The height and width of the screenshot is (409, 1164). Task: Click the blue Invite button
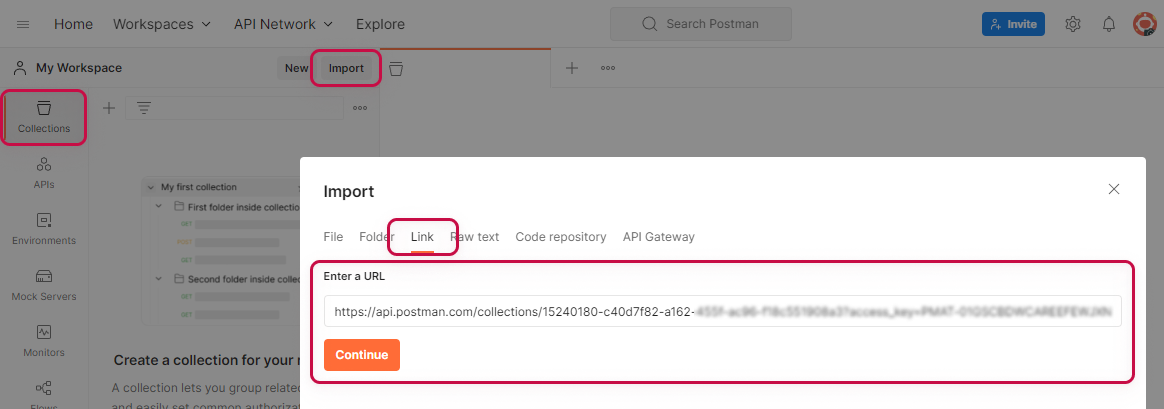pos(1013,24)
